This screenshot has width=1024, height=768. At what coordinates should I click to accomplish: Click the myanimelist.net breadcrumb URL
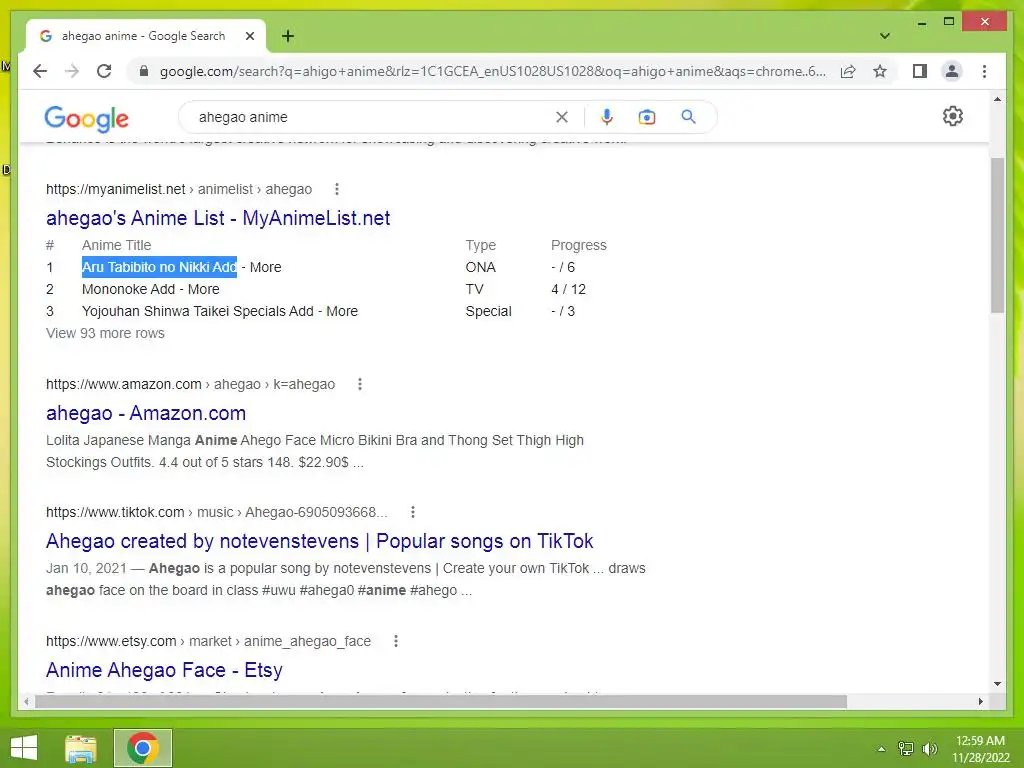pyautogui.click(x=179, y=189)
